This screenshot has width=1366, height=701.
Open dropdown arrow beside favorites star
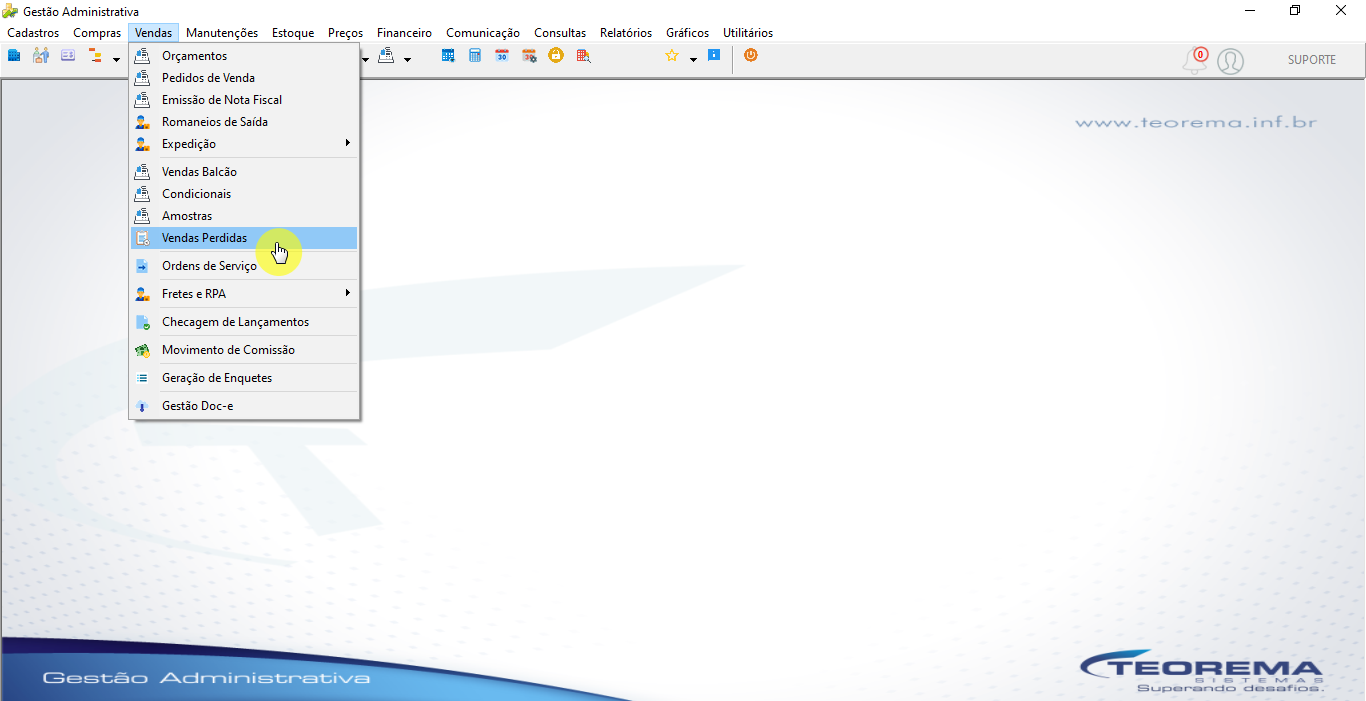click(x=693, y=59)
